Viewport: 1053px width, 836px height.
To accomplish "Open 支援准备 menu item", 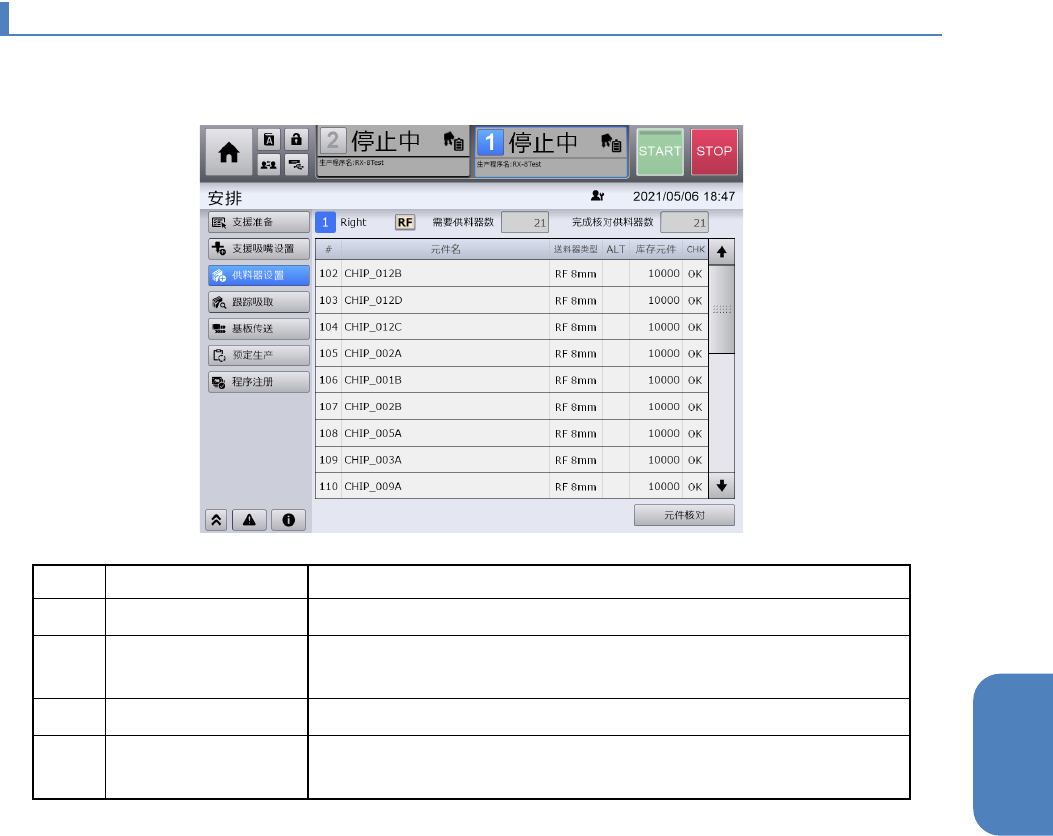I will 259,222.
